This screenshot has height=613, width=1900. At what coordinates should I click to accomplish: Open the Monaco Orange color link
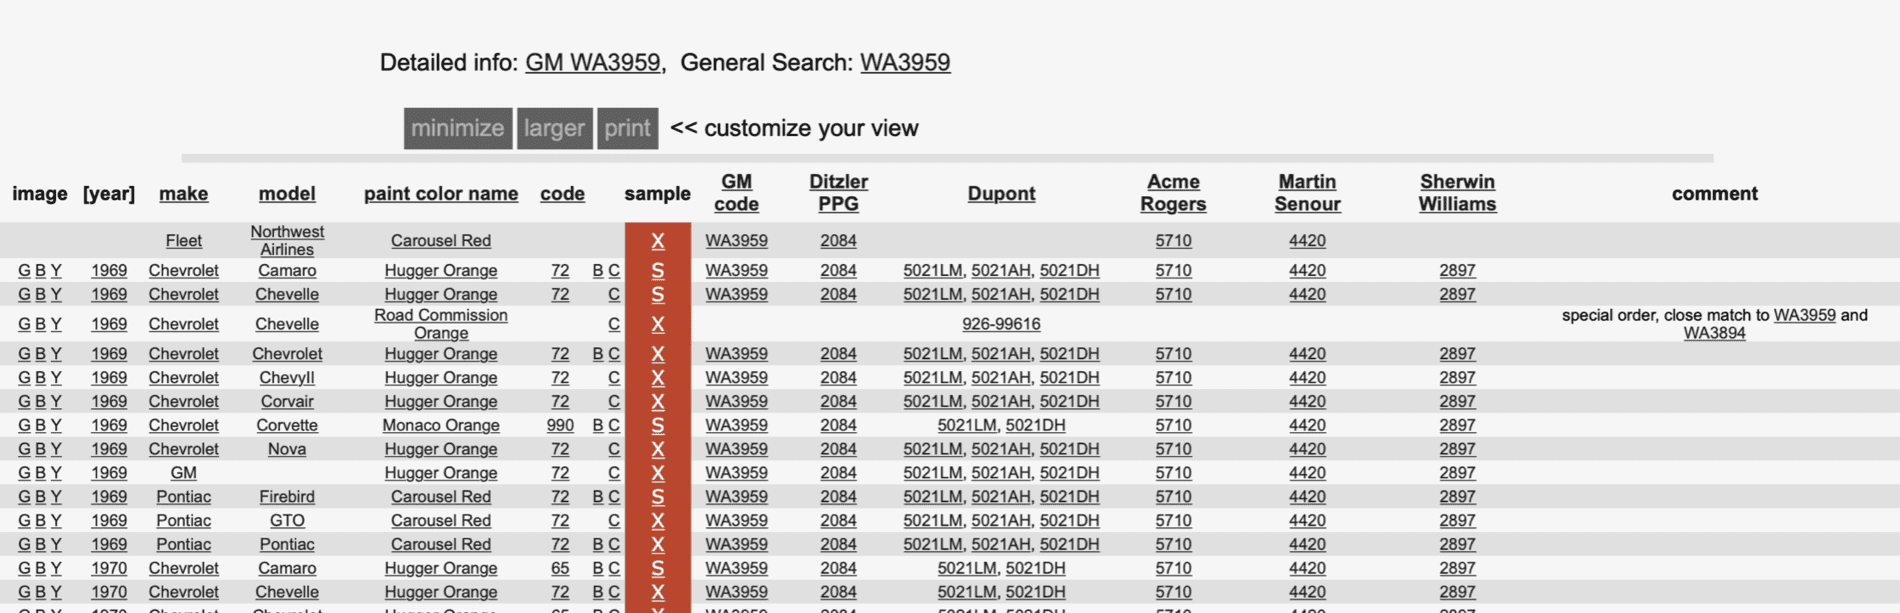[x=441, y=425]
